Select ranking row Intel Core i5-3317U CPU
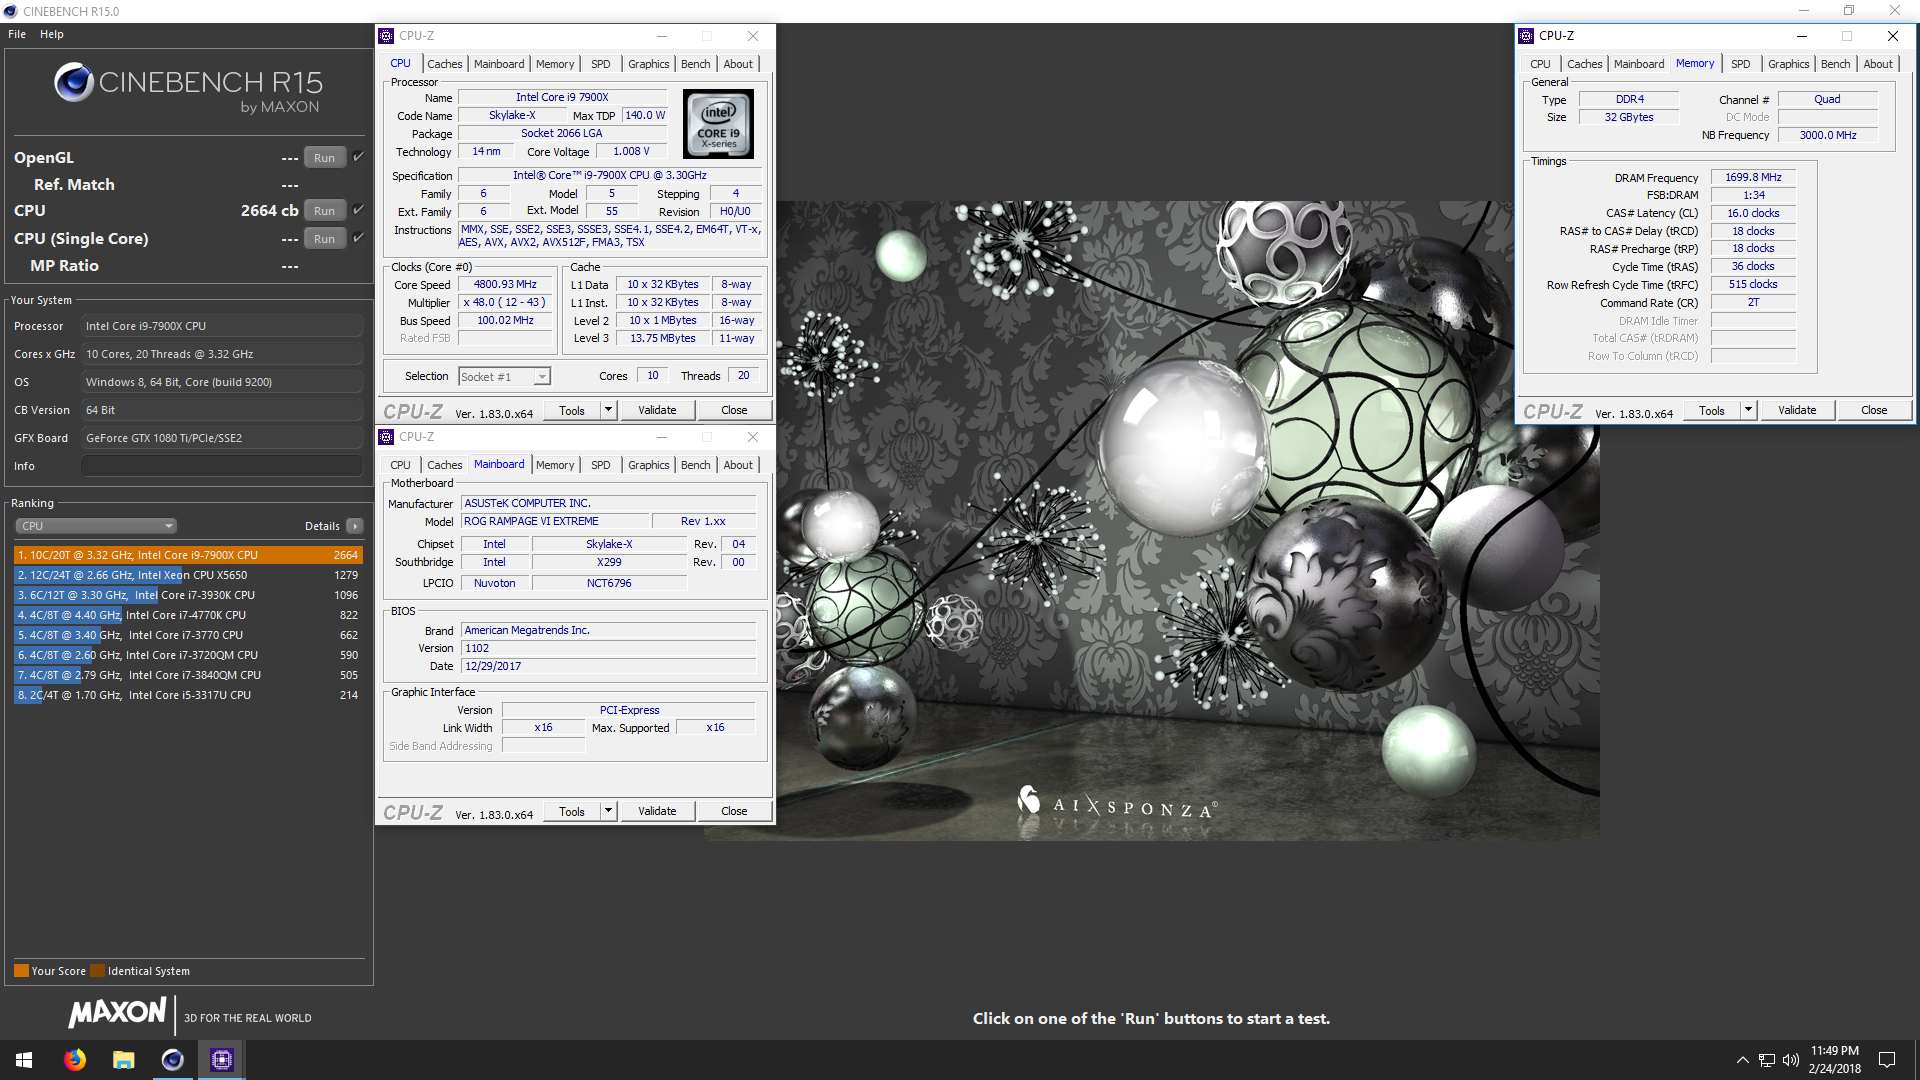 click(x=188, y=695)
